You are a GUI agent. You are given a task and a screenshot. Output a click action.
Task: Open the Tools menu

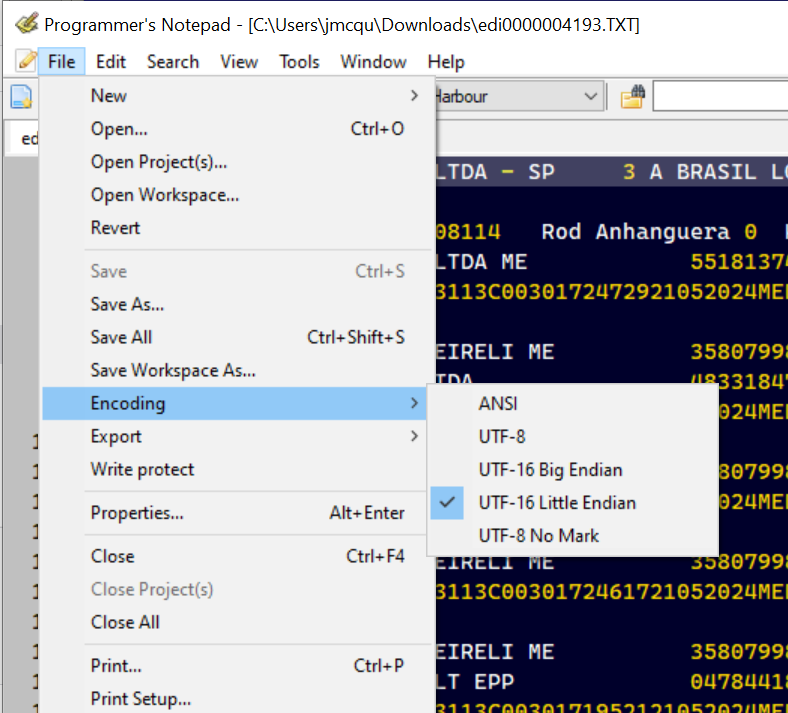[x=299, y=62]
